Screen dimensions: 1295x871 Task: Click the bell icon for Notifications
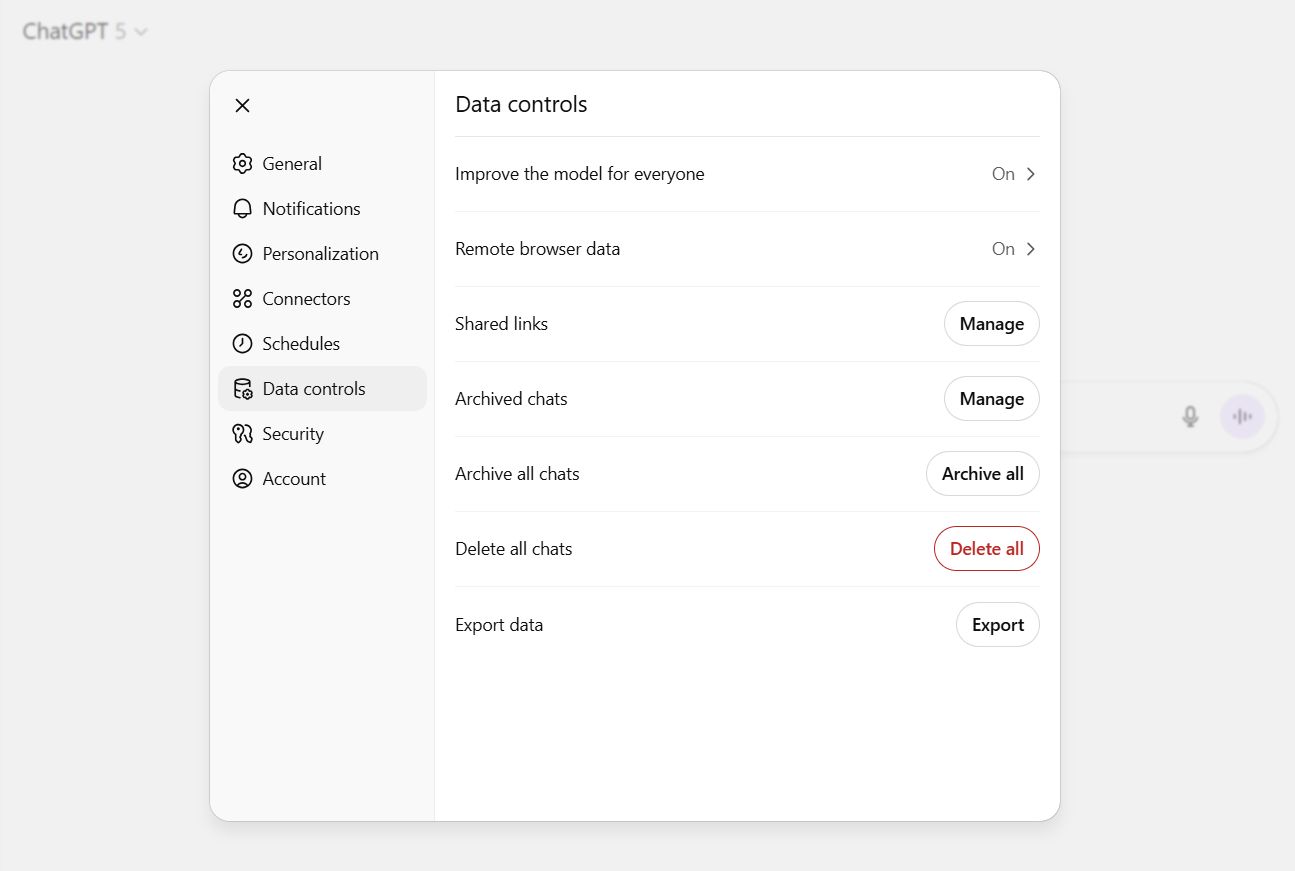(242, 209)
